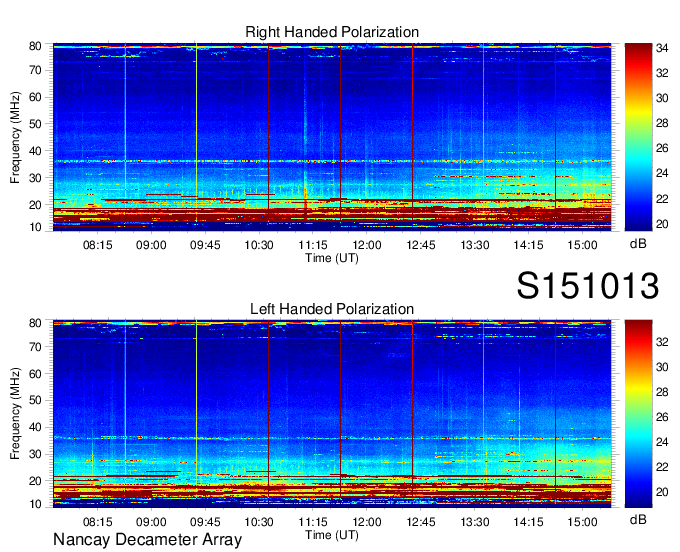Click the Left Handed Polarization spectrogram plot
This screenshot has height=552, width=680.
pyautogui.click(x=332, y=414)
